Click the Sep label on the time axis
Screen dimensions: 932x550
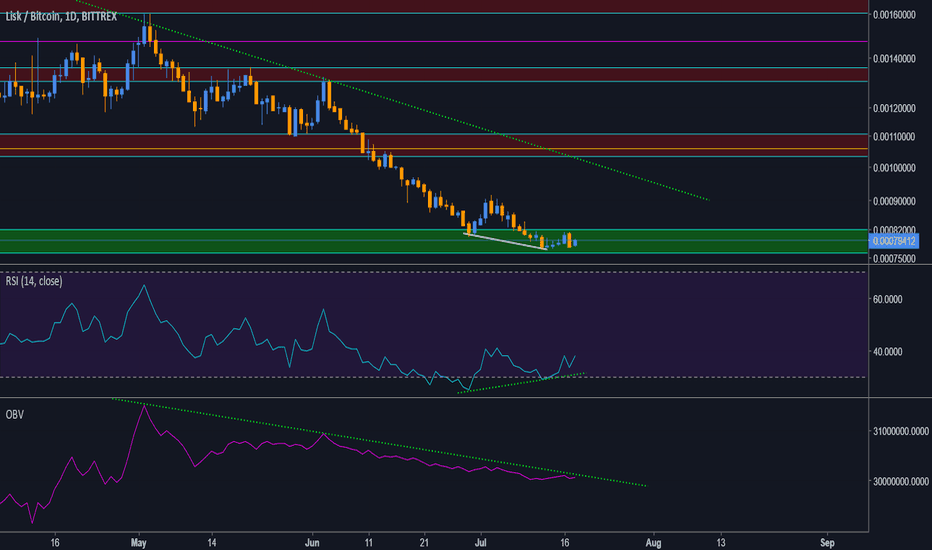coord(827,543)
